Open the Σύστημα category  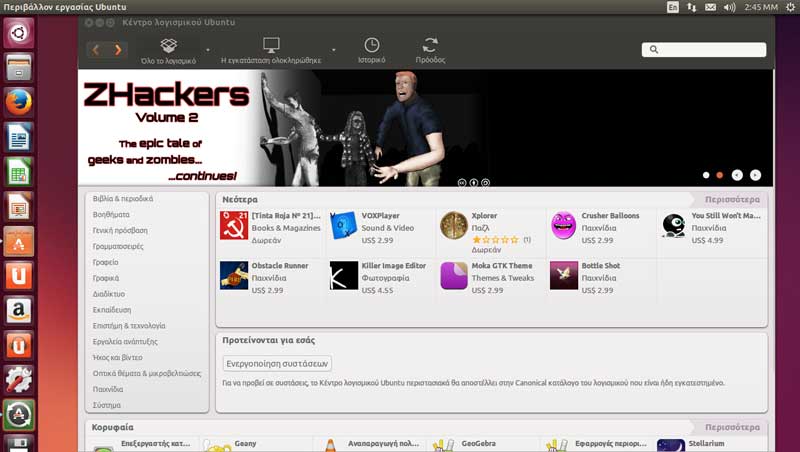click(107, 405)
